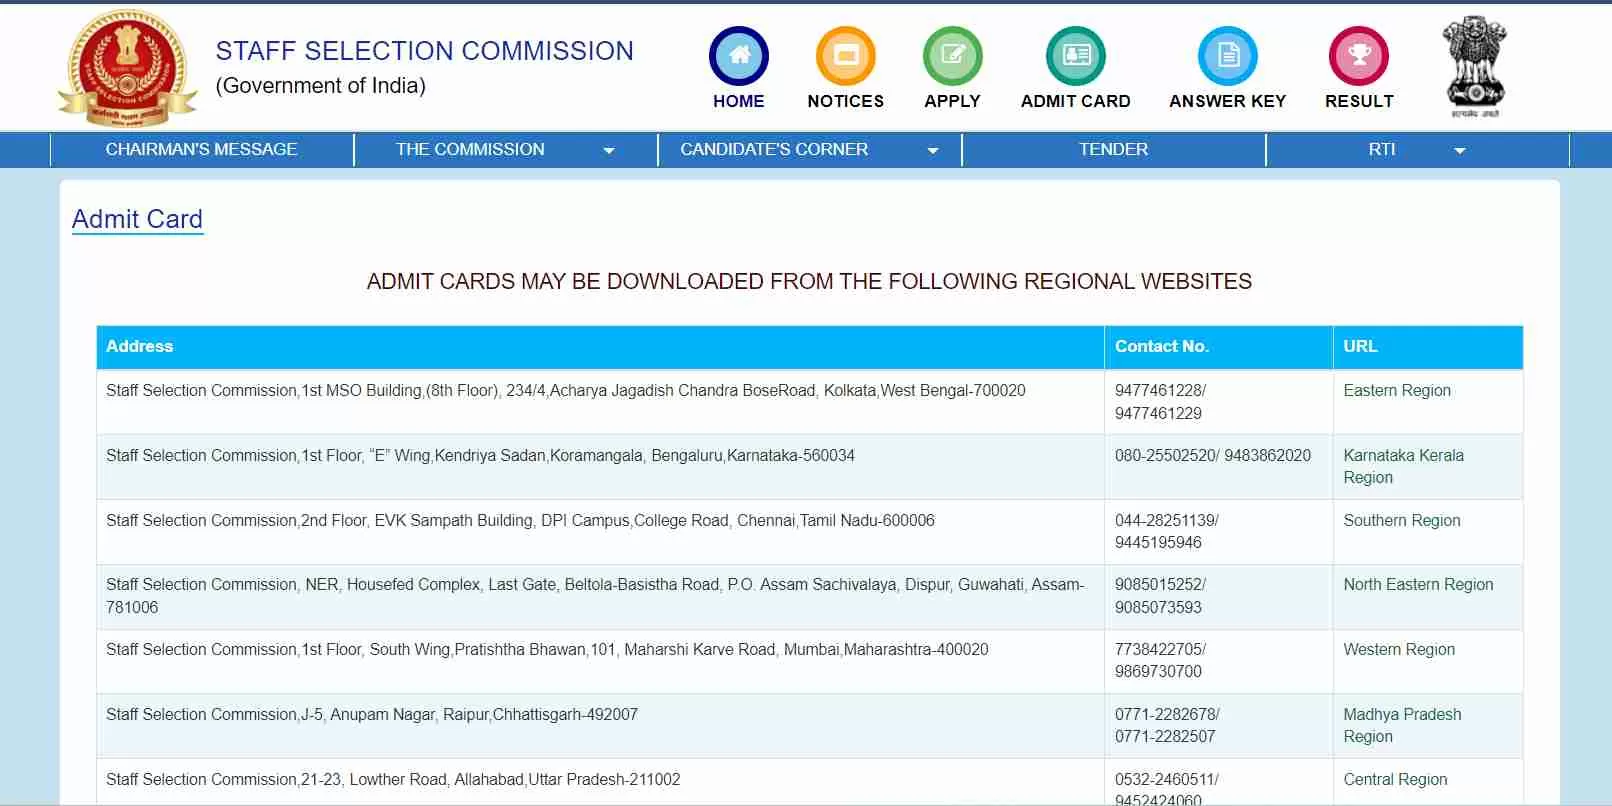Open the Tender menu item
Screen dimensions: 1612x806
(x=1114, y=150)
